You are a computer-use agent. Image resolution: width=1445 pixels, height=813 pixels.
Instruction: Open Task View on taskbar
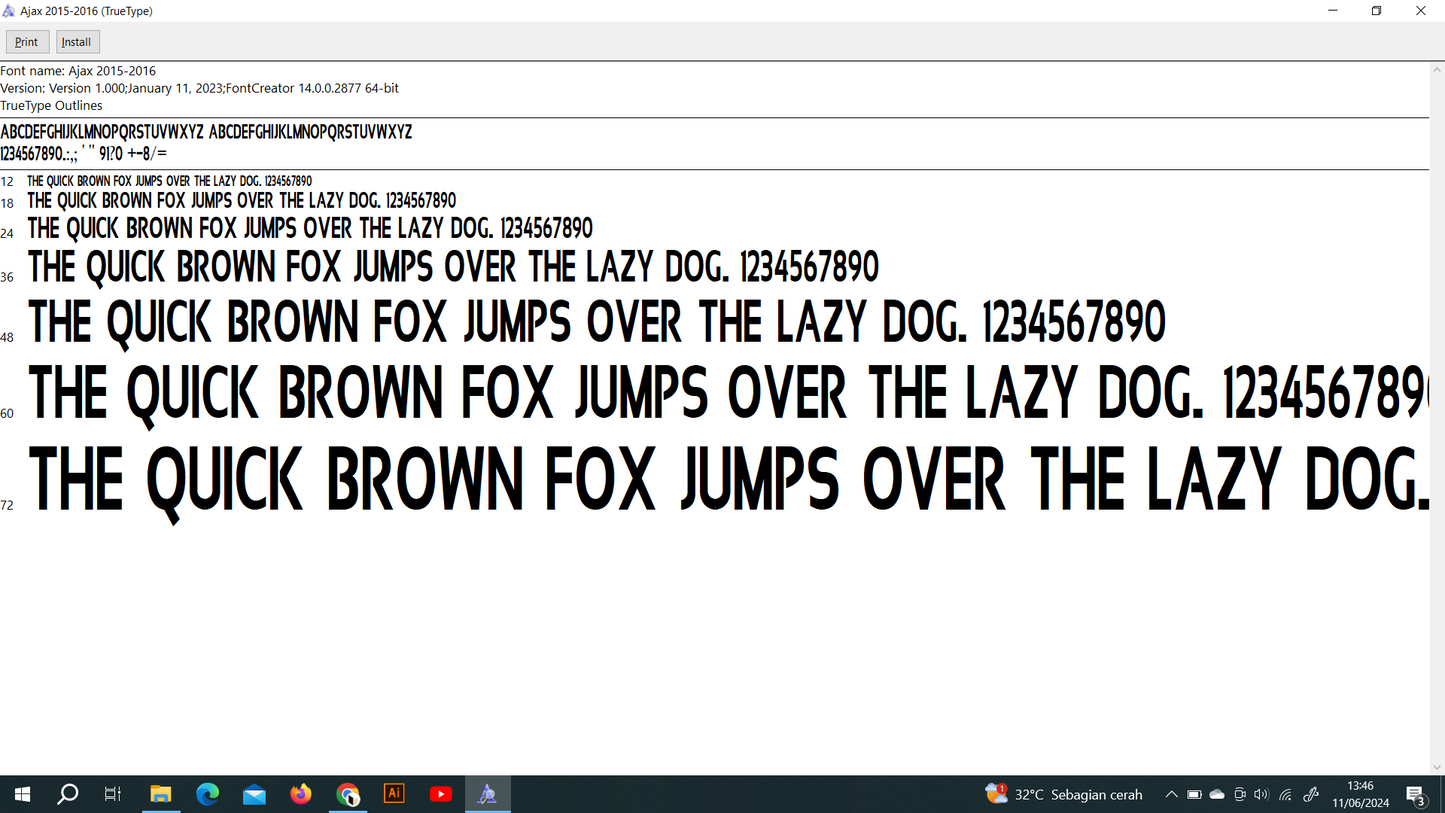113,794
